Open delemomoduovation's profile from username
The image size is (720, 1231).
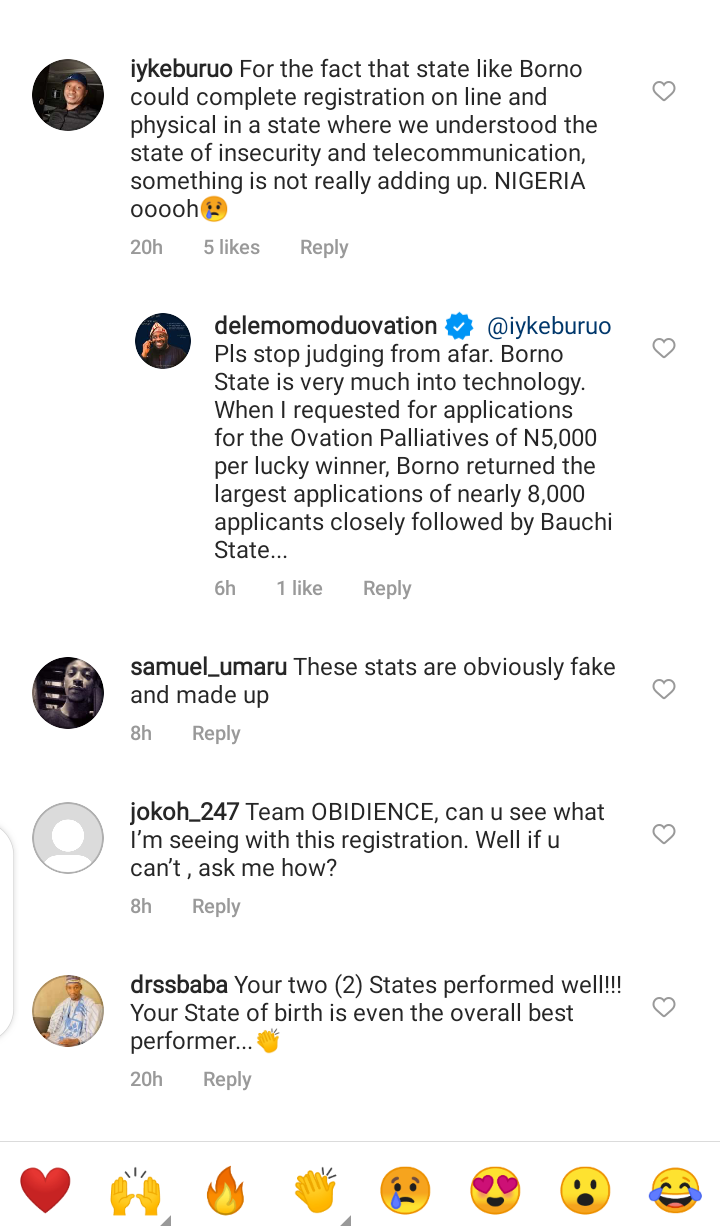325,326
